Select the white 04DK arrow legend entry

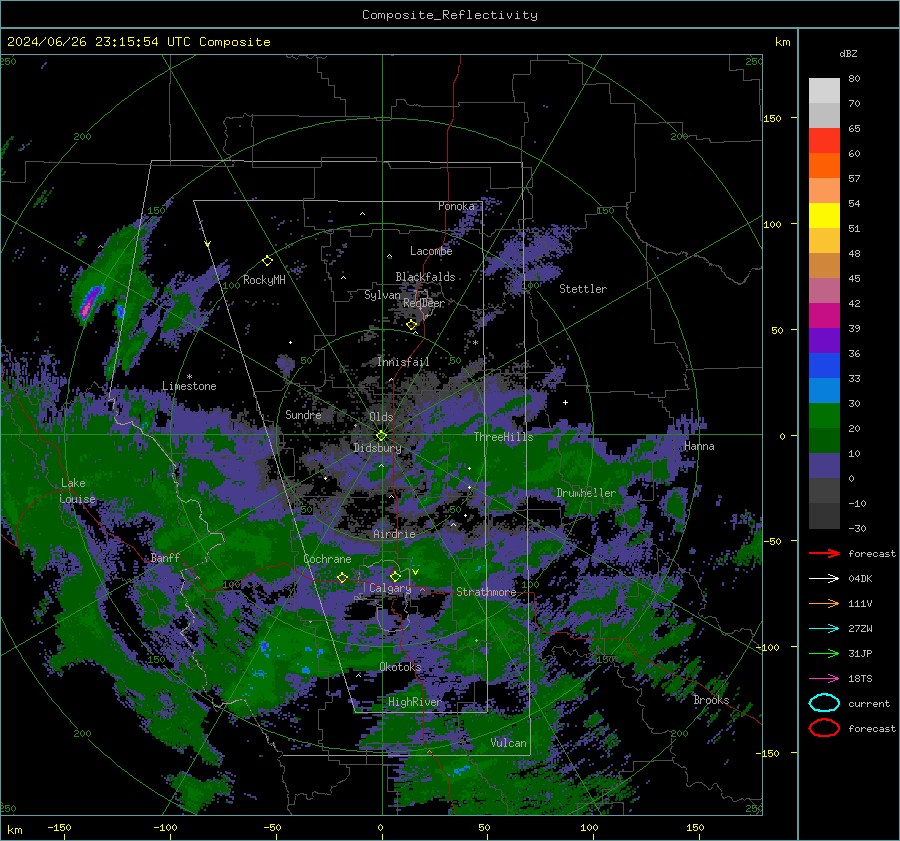pyautogui.click(x=824, y=579)
